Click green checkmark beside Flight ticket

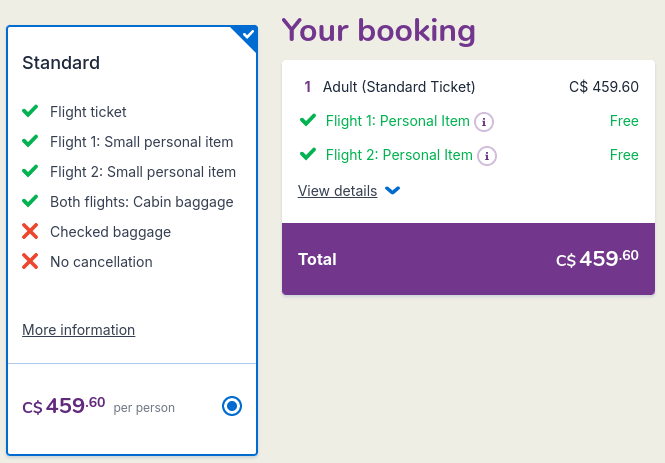[30, 112]
